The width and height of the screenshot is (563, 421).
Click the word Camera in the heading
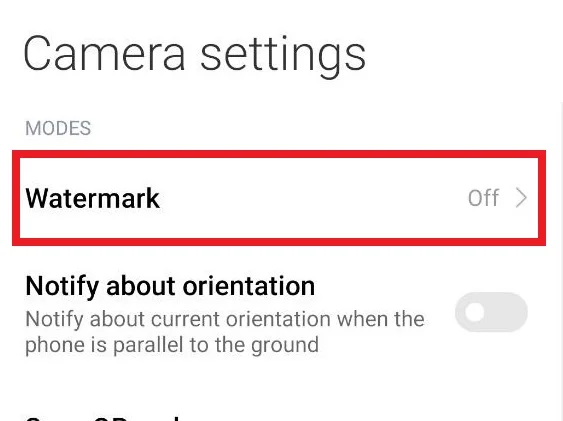point(104,54)
